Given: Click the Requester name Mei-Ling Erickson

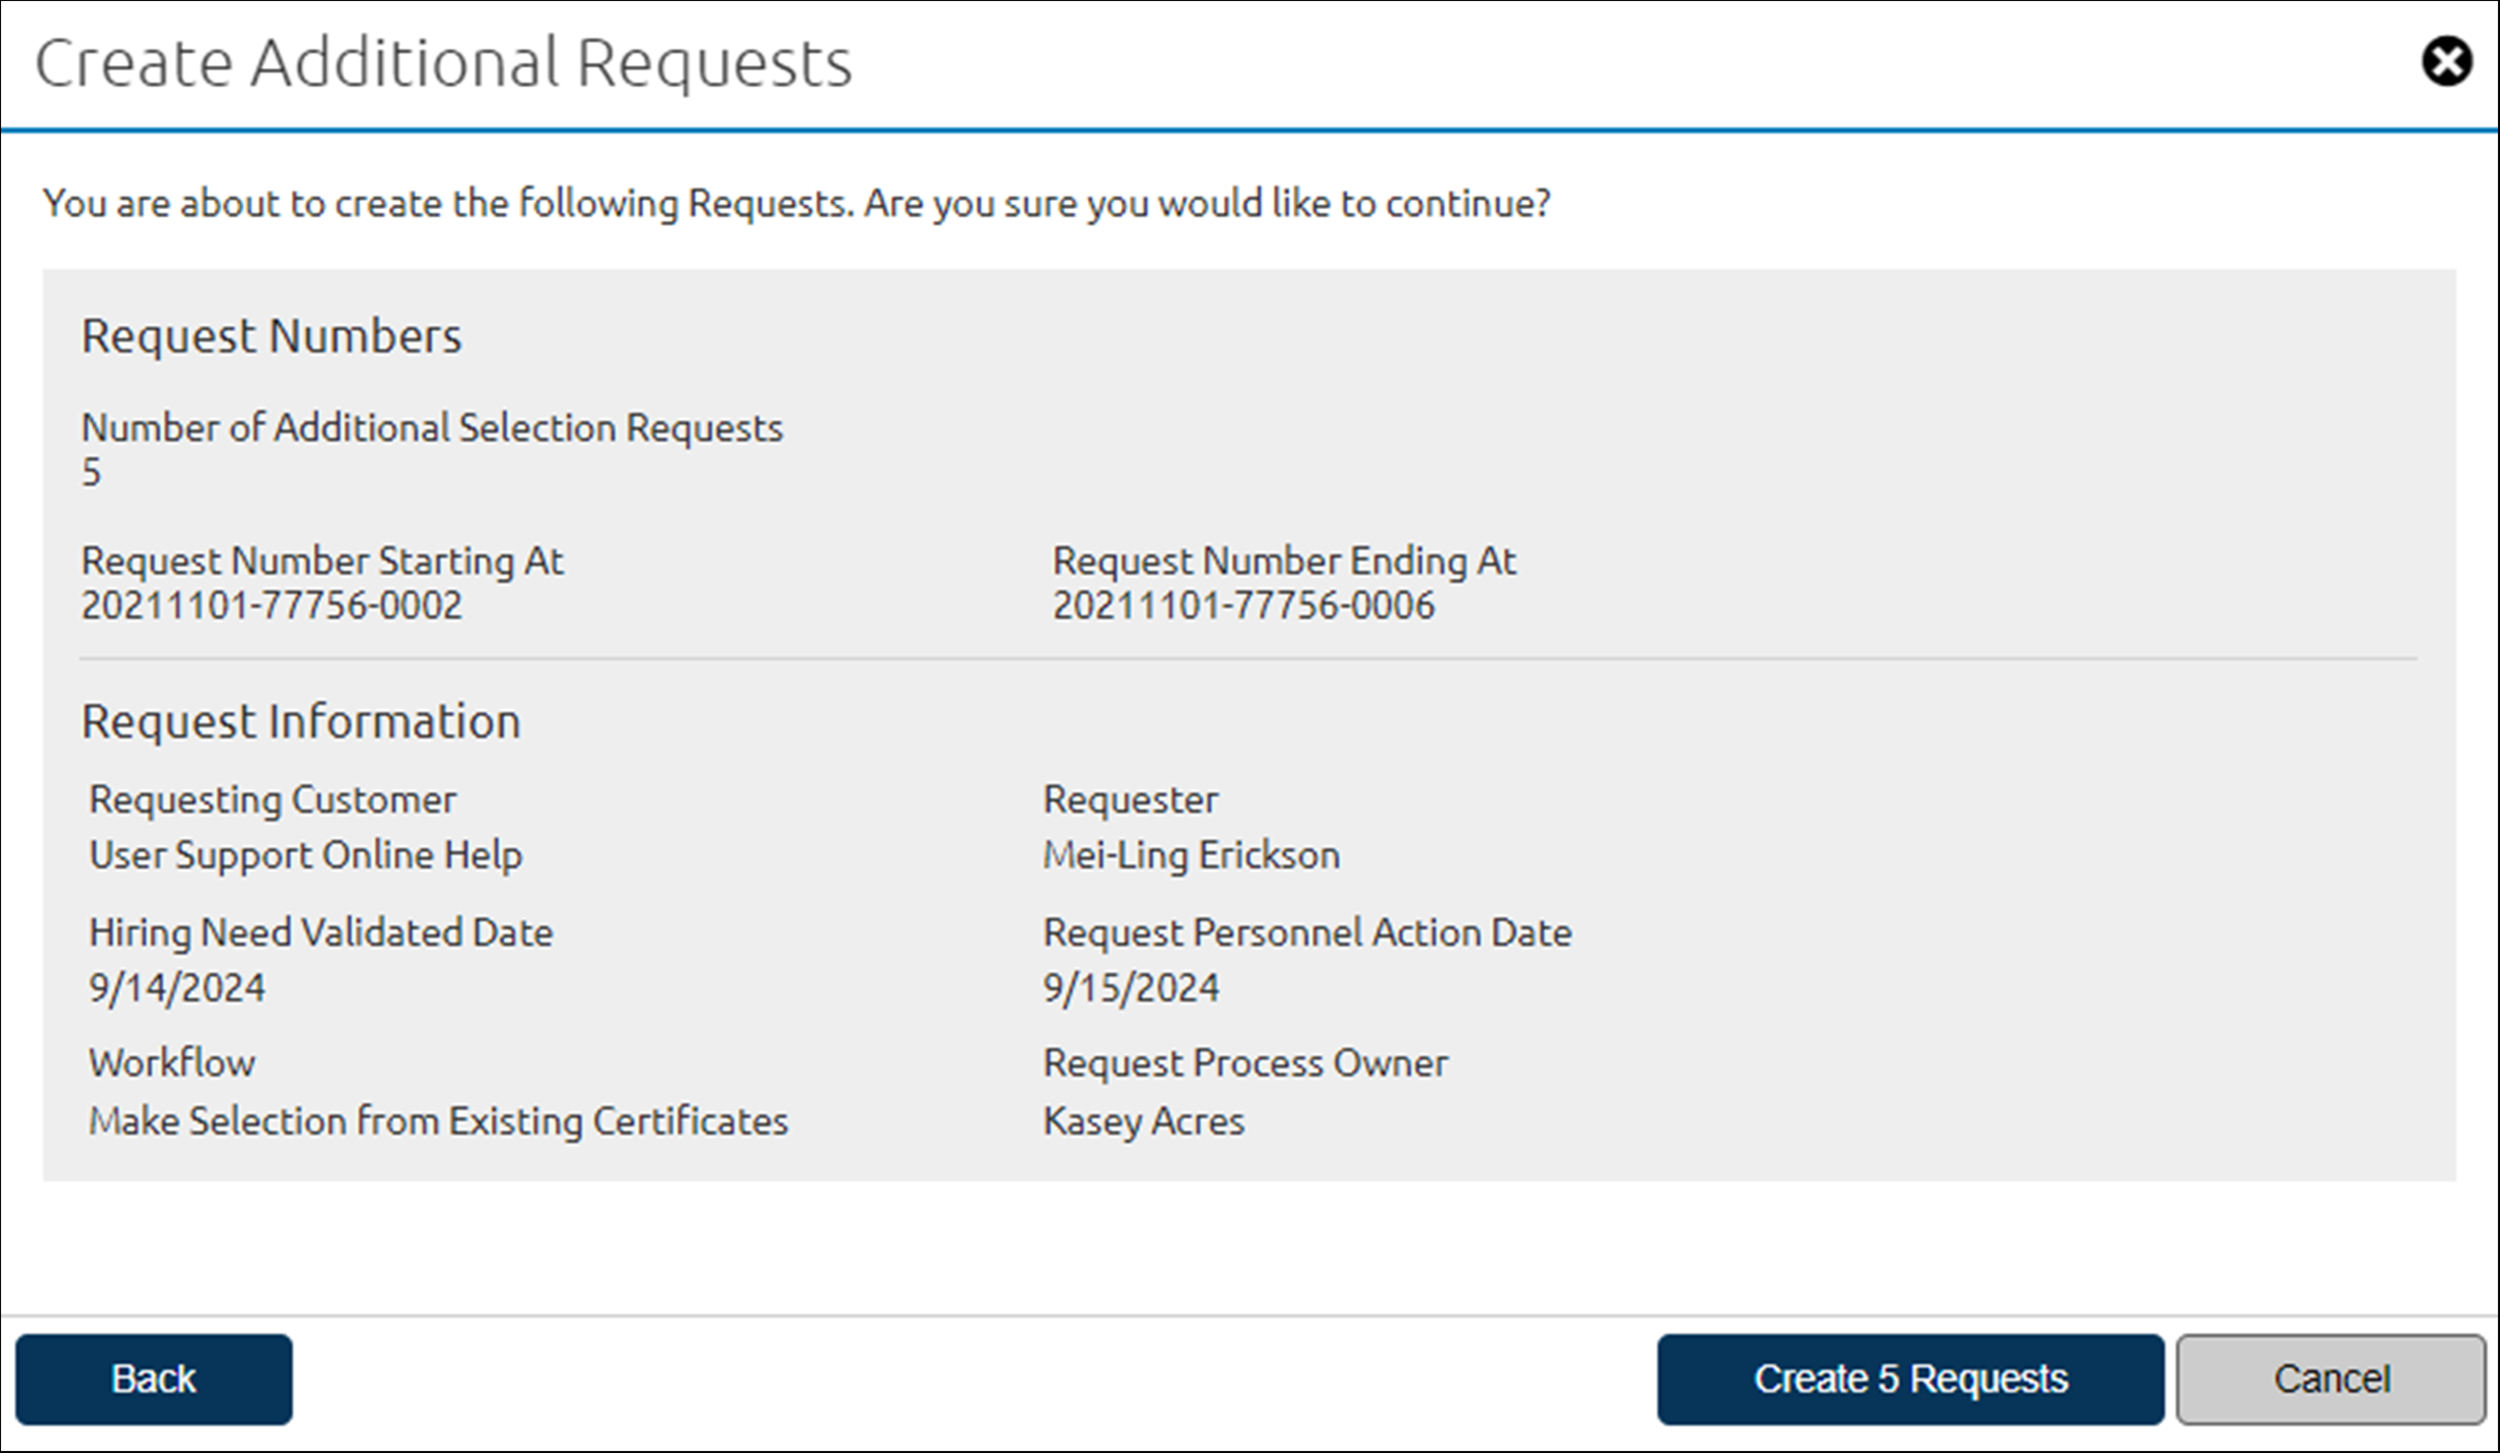Looking at the screenshot, I should click(1191, 855).
